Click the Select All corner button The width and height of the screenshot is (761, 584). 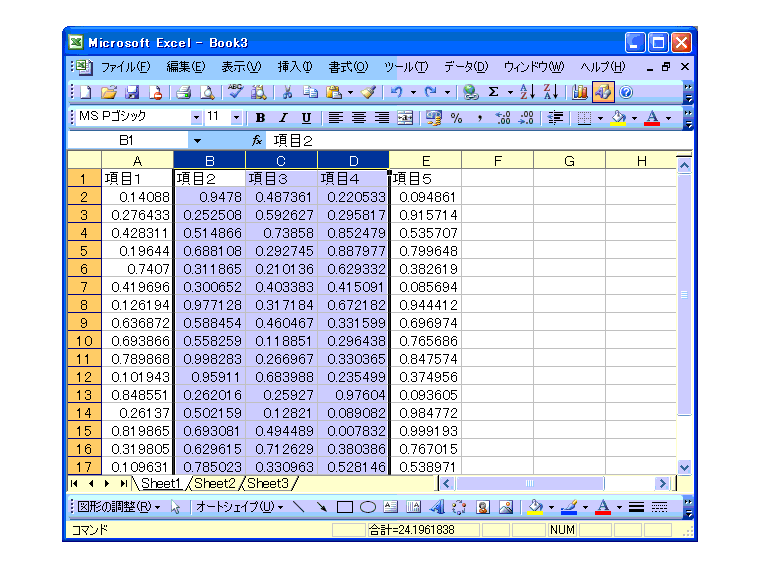click(84, 160)
